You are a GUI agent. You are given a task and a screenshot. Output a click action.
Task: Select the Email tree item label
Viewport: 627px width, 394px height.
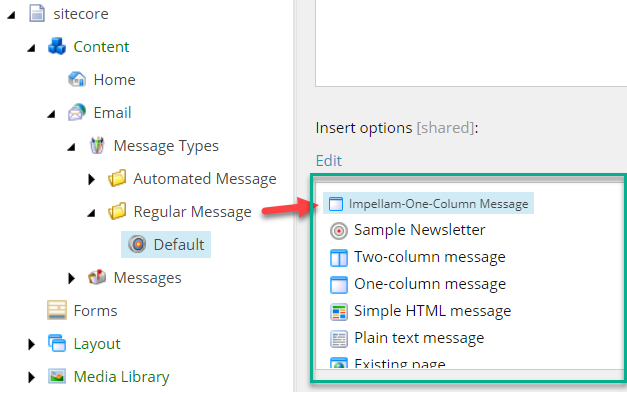coord(112,112)
